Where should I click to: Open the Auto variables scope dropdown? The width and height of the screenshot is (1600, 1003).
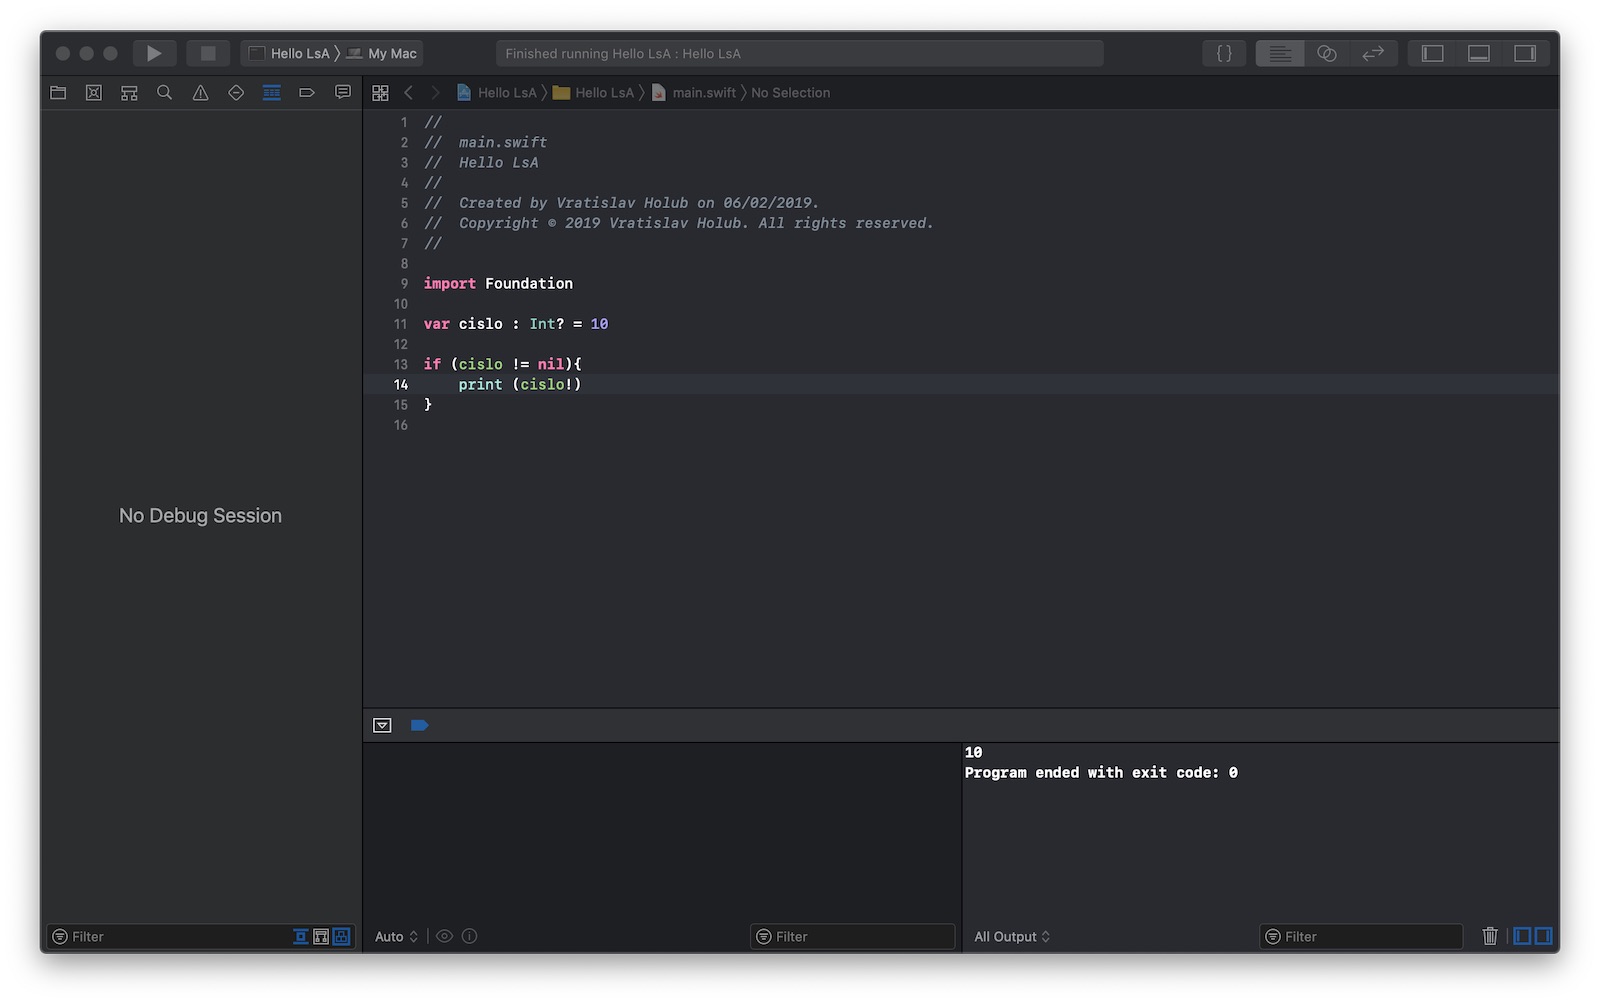(396, 936)
